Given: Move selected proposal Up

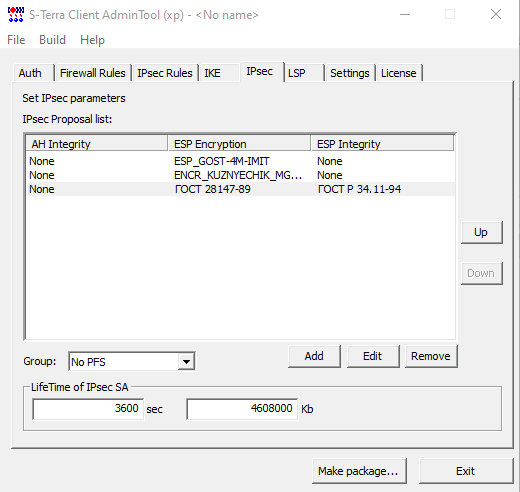Looking at the screenshot, I should [481, 232].
